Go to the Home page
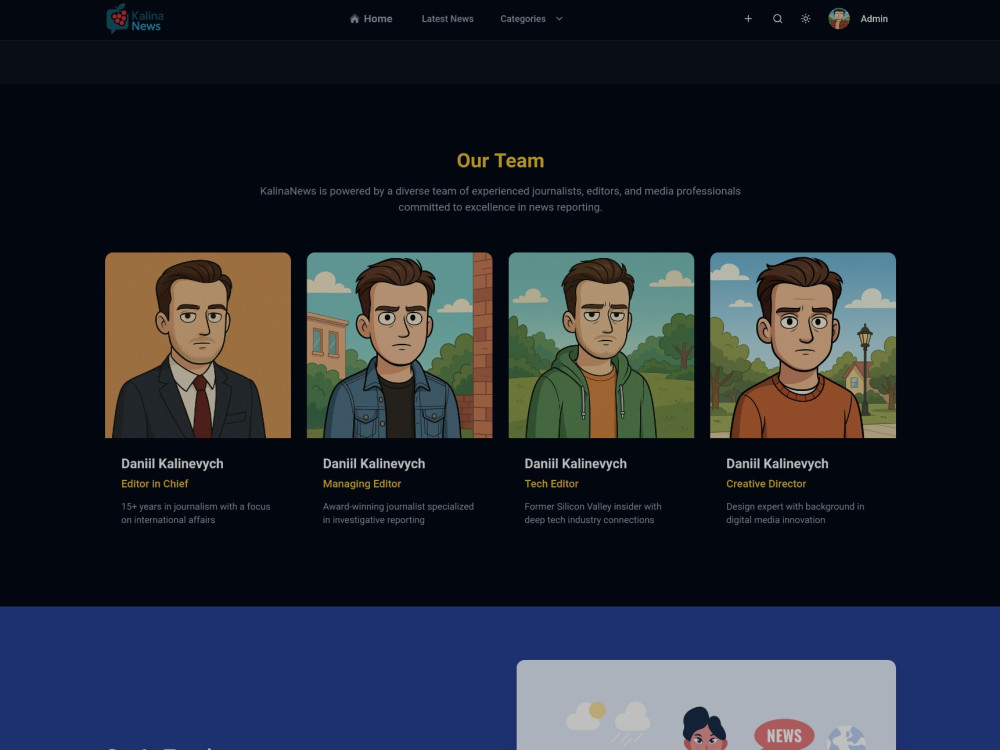Image resolution: width=1000 pixels, height=750 pixels. coord(371,19)
